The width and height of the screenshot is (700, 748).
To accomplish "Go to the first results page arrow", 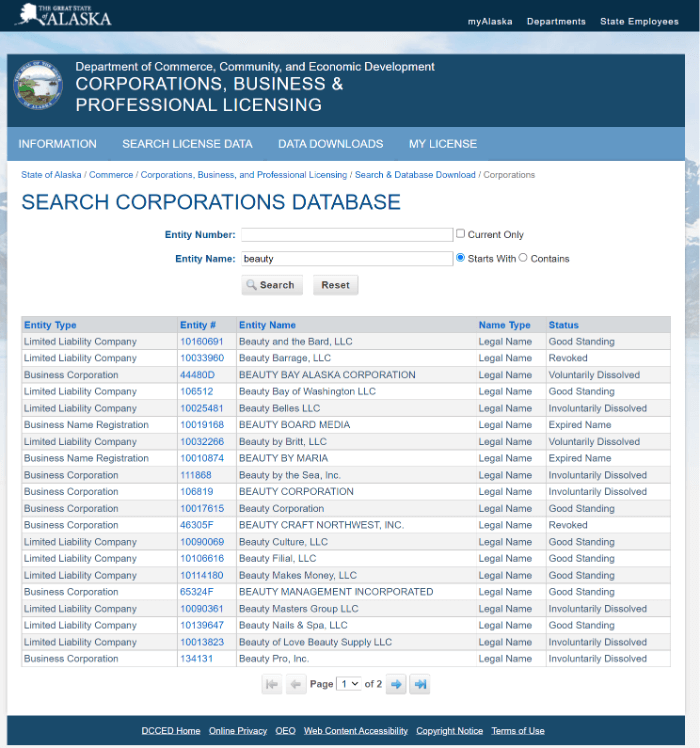I will [x=272, y=684].
